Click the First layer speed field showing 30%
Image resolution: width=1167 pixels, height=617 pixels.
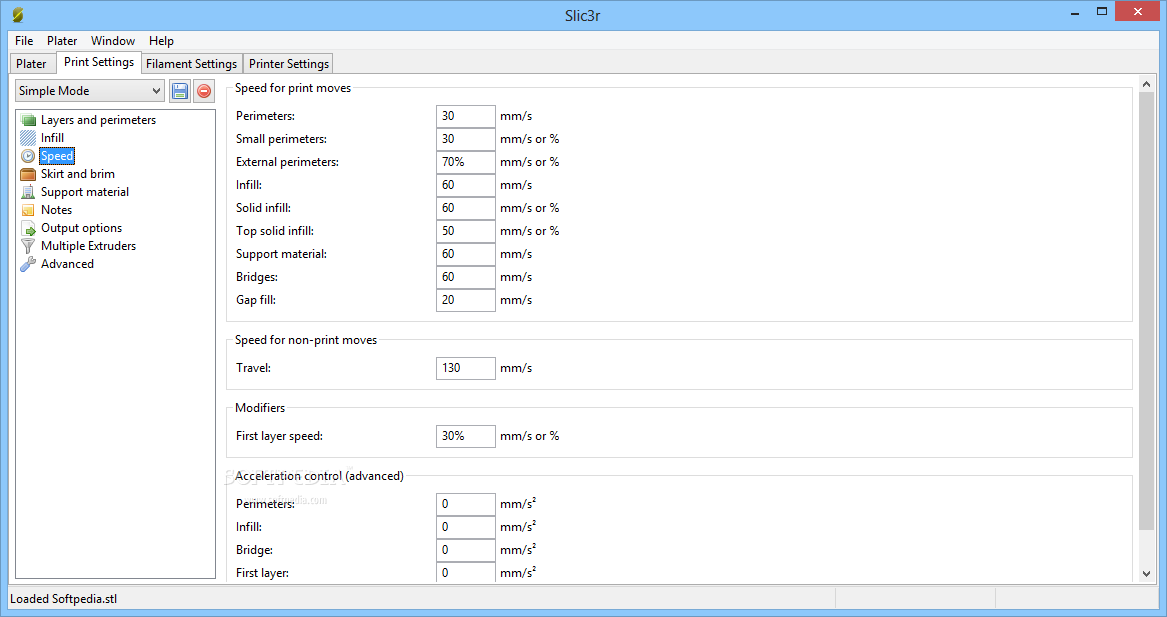(x=465, y=436)
